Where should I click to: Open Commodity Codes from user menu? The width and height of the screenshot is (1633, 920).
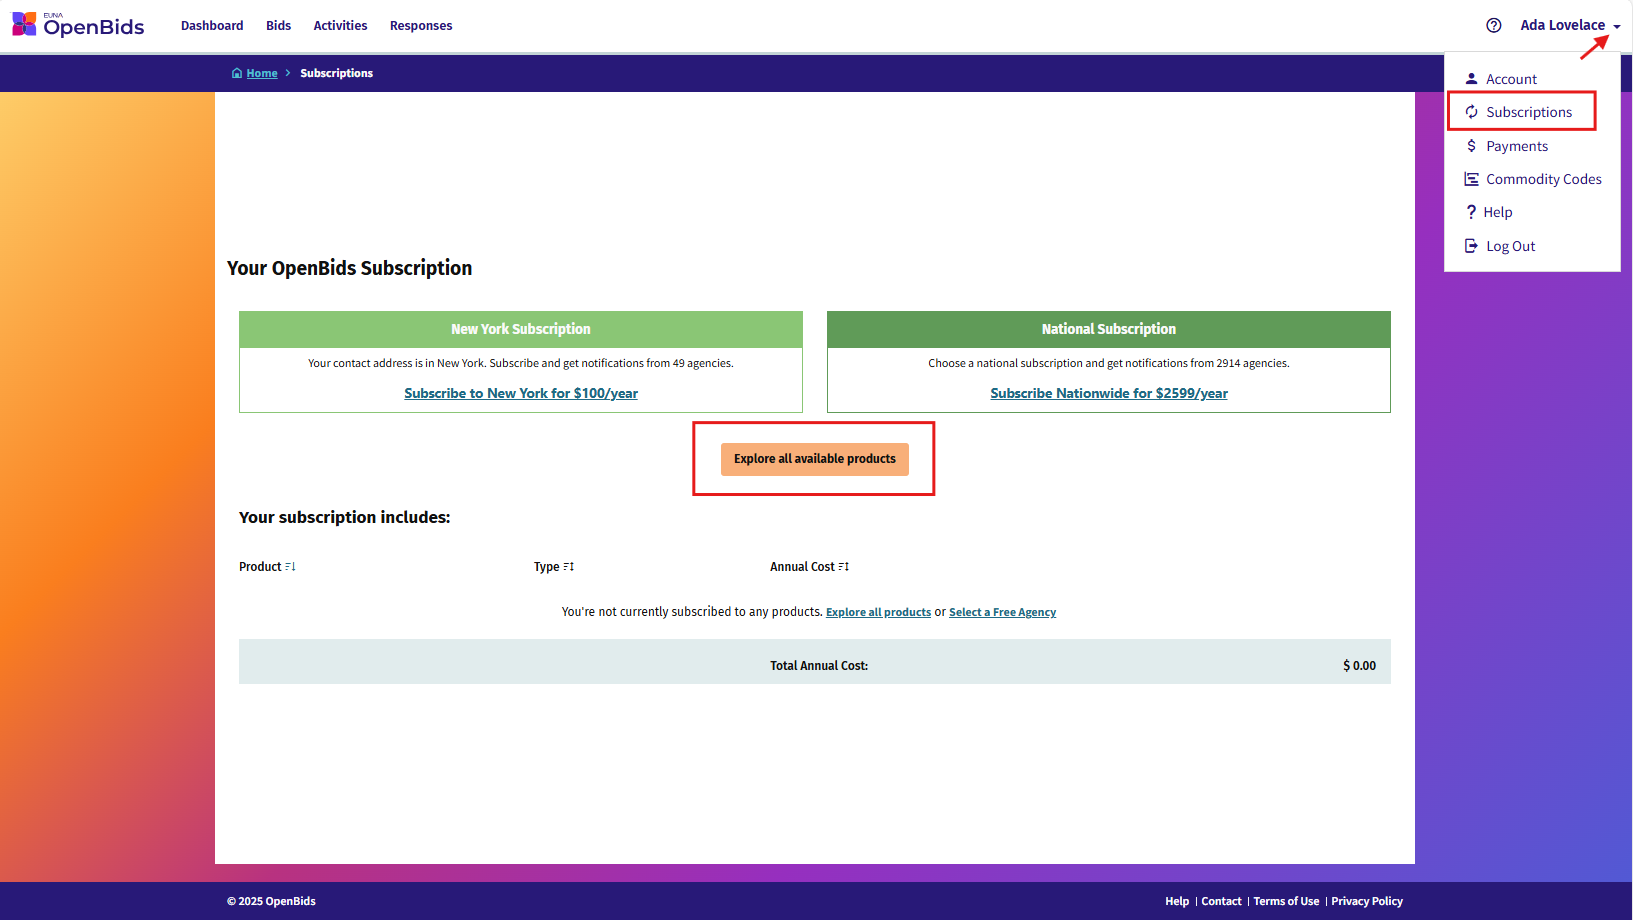[1533, 179]
